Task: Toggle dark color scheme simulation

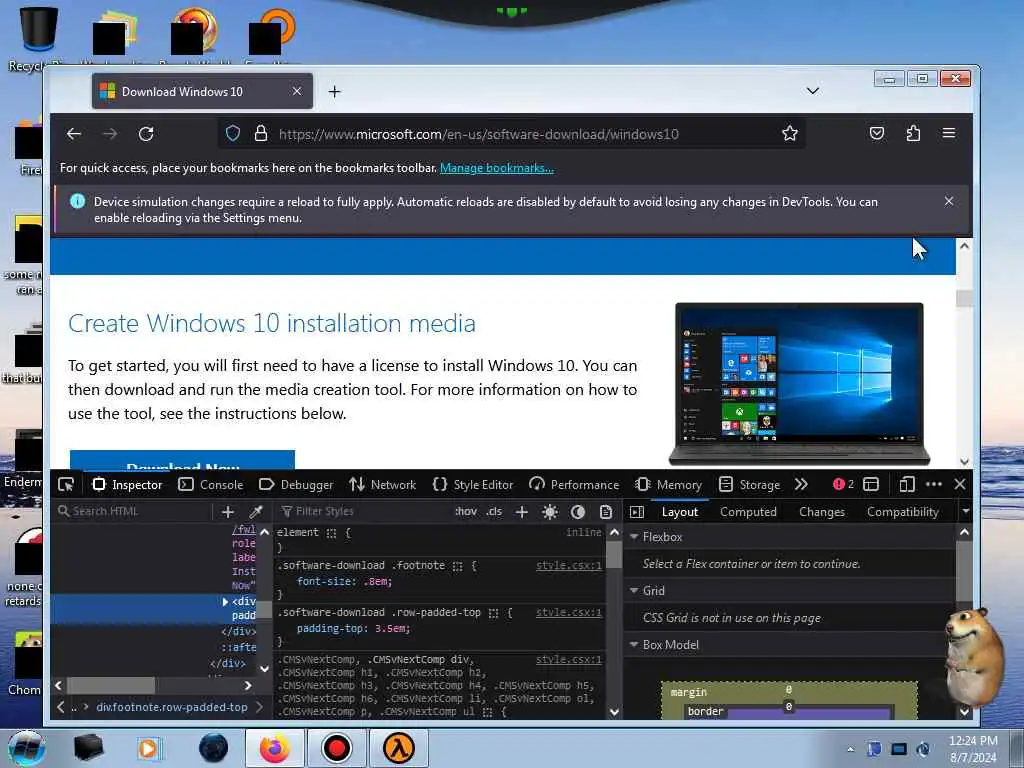Action: pos(578,512)
